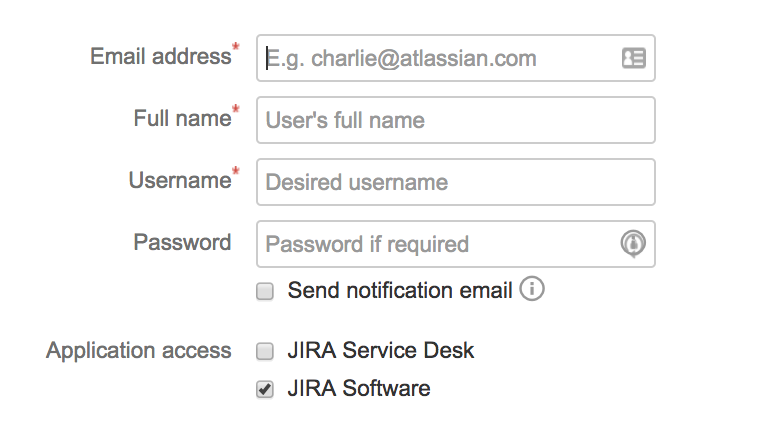The image size is (774, 436).
Task: Click into the User's full name field
Action: (456, 120)
